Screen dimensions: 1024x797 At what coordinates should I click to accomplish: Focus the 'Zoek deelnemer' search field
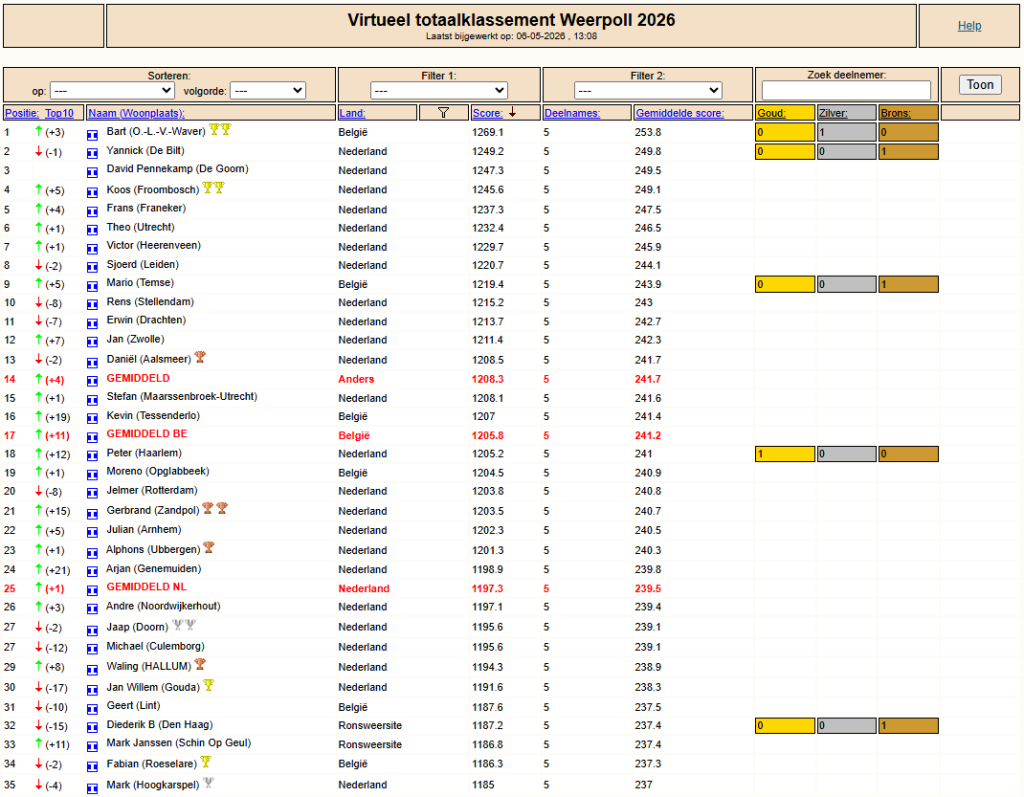click(x=846, y=90)
